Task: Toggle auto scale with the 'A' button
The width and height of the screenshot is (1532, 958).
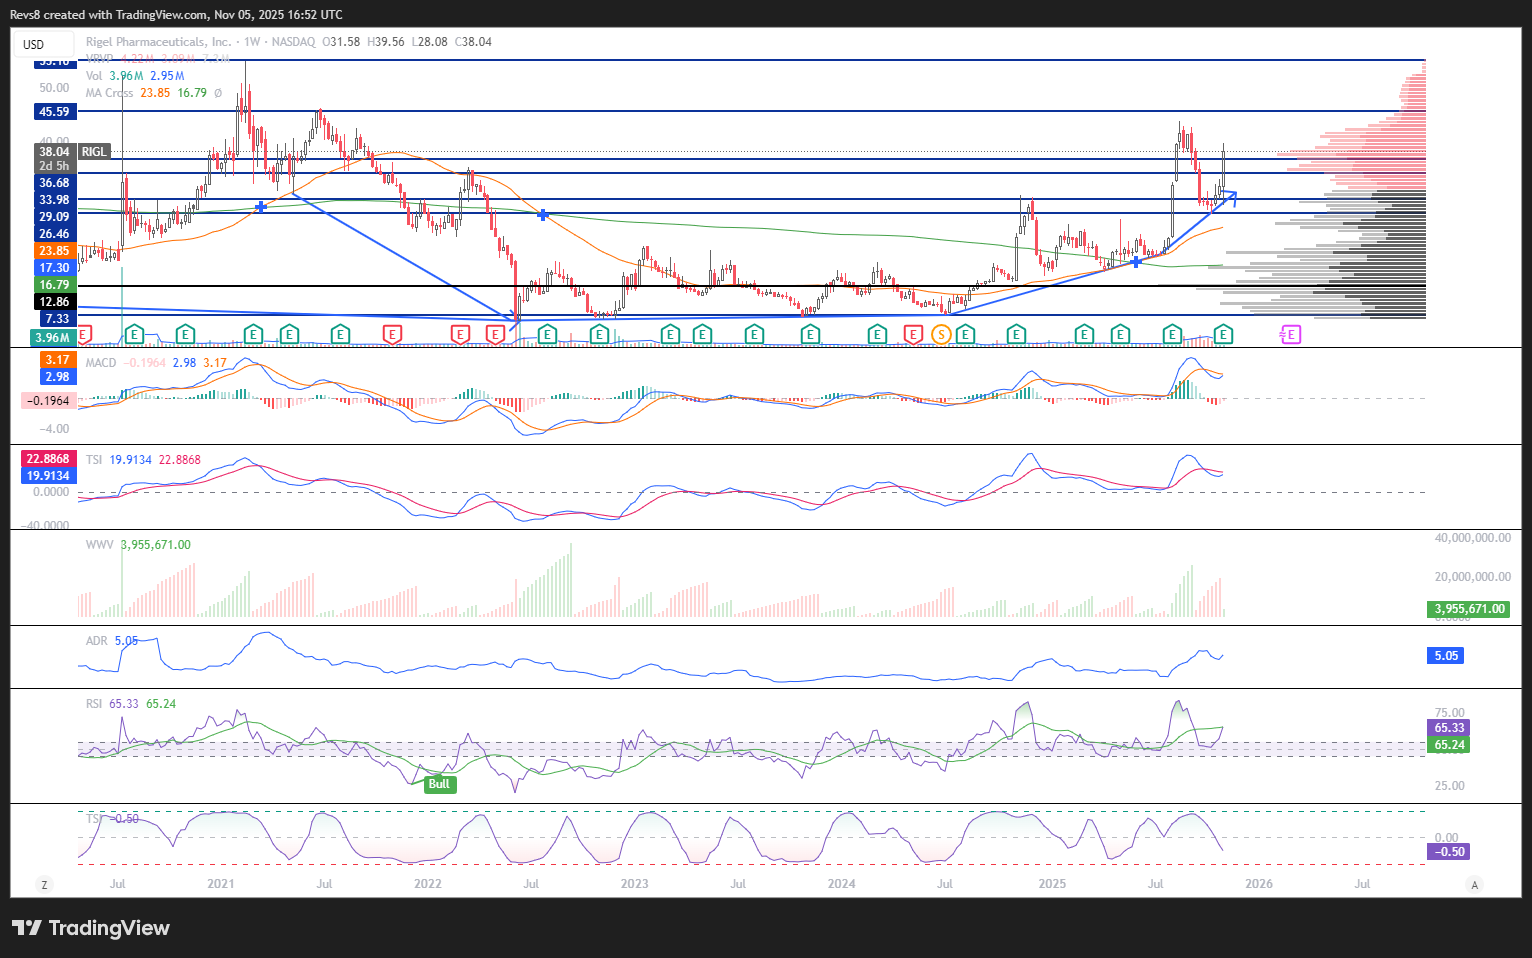Action: (x=1474, y=884)
